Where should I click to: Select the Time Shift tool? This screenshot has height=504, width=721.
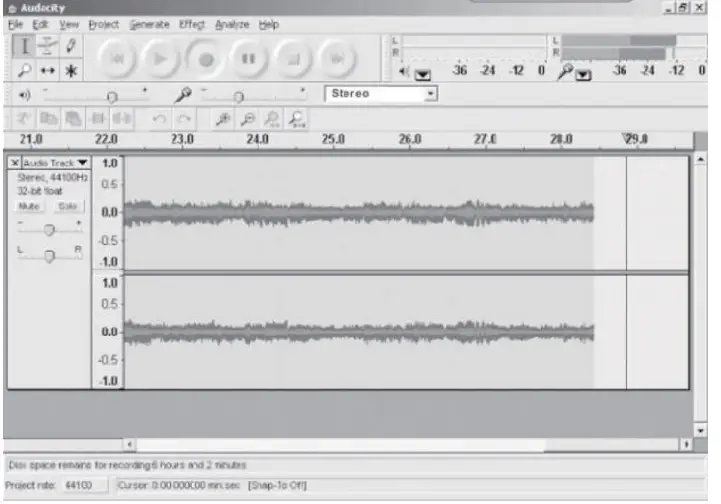point(47,70)
